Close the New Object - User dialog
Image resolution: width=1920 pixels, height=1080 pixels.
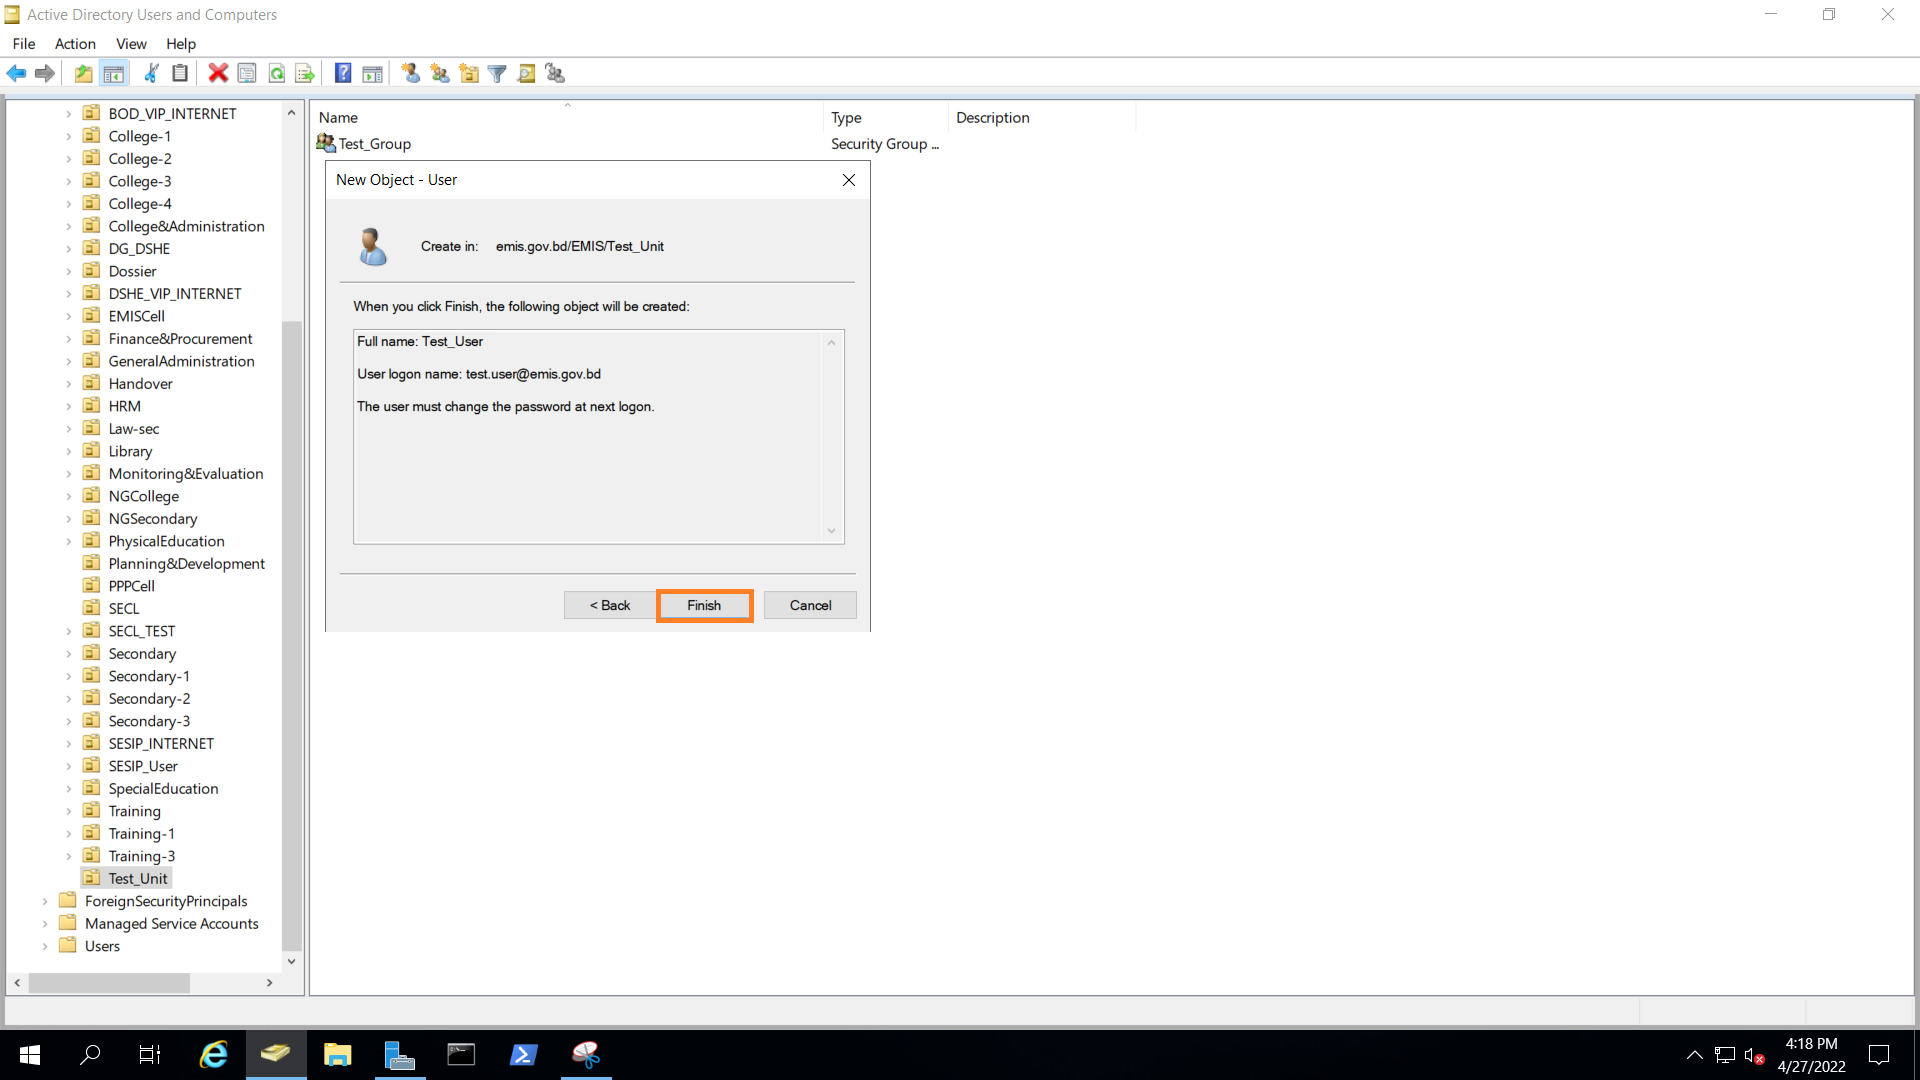pyautogui.click(x=849, y=180)
